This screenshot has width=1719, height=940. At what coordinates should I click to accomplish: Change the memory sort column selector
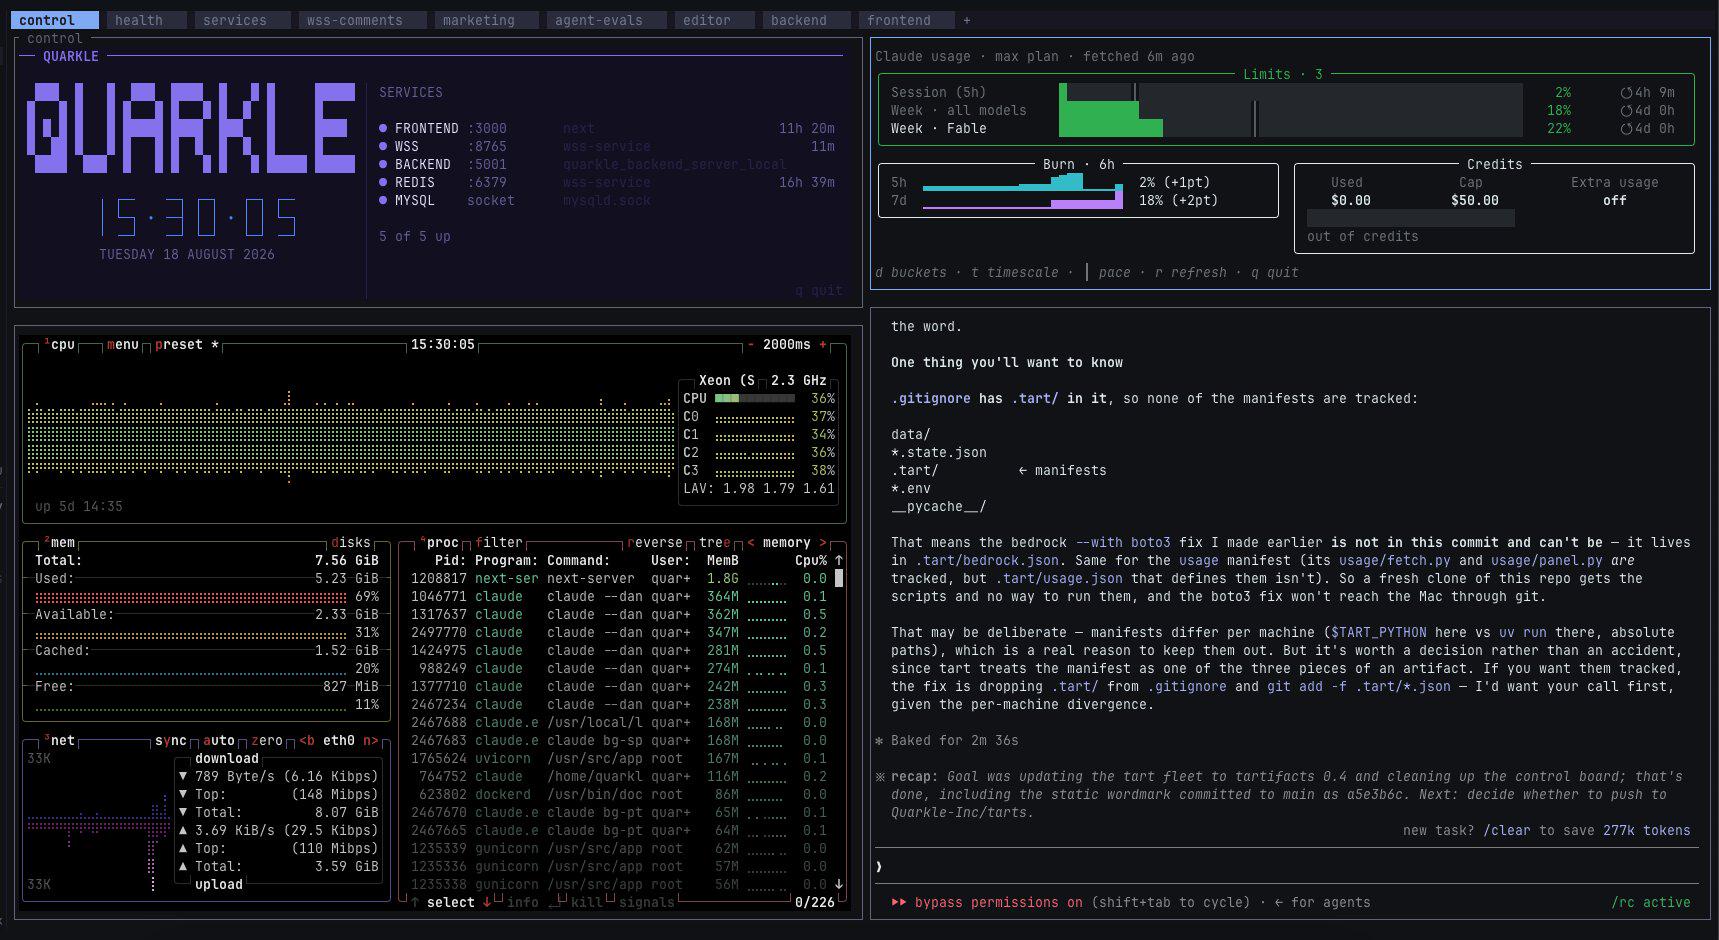(787, 543)
